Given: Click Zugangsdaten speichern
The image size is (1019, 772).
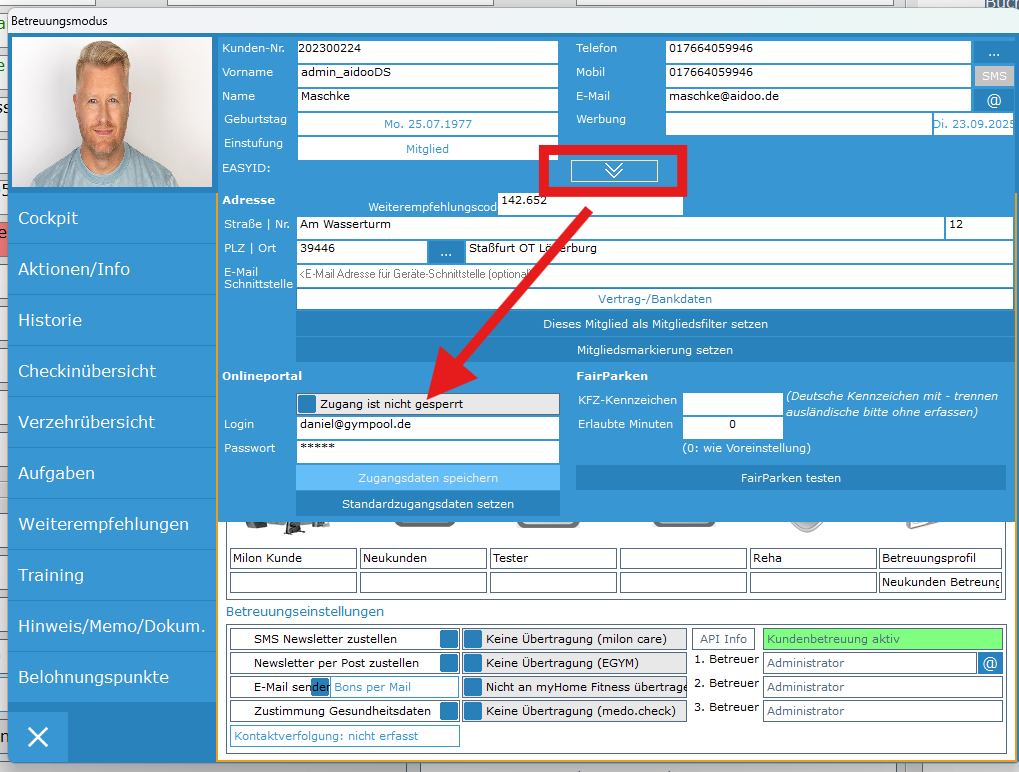Looking at the screenshot, I should (428, 478).
